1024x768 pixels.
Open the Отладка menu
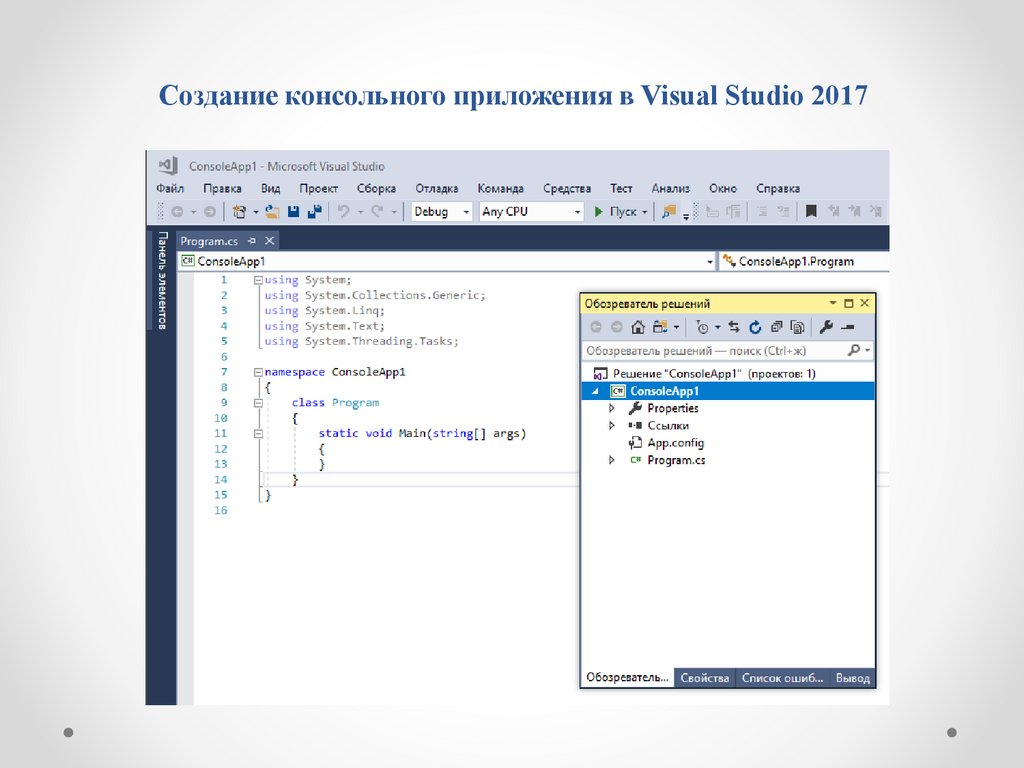tap(436, 188)
